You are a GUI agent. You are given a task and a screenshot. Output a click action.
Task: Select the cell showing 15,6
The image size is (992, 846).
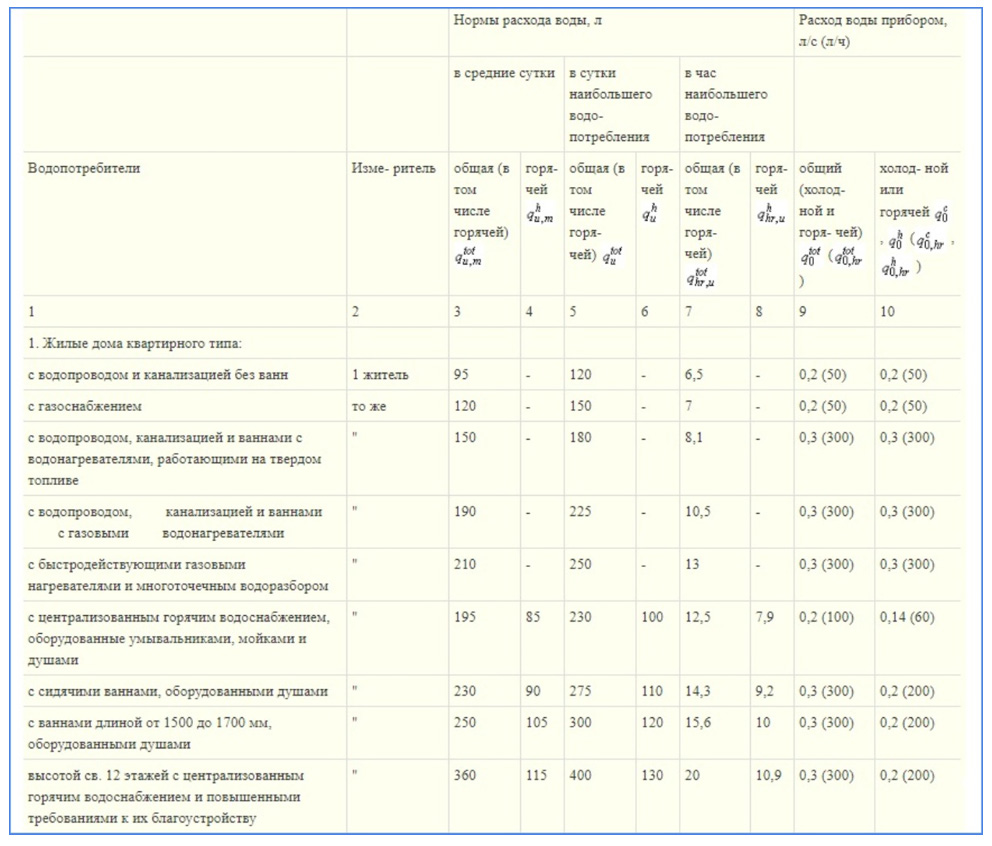coord(699,723)
